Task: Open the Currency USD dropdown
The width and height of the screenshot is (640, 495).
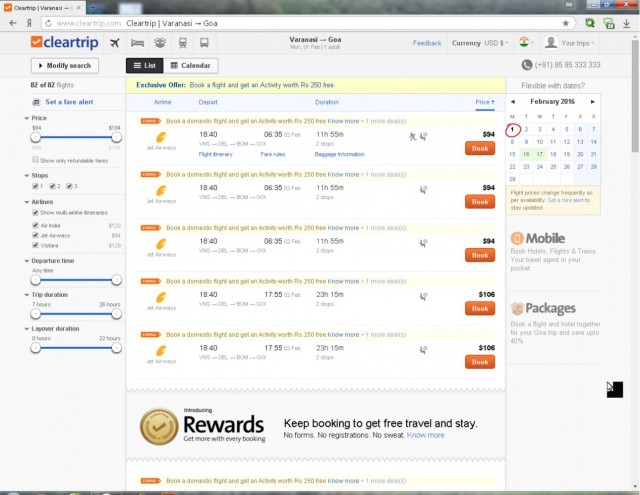Action: pyautogui.click(x=480, y=43)
